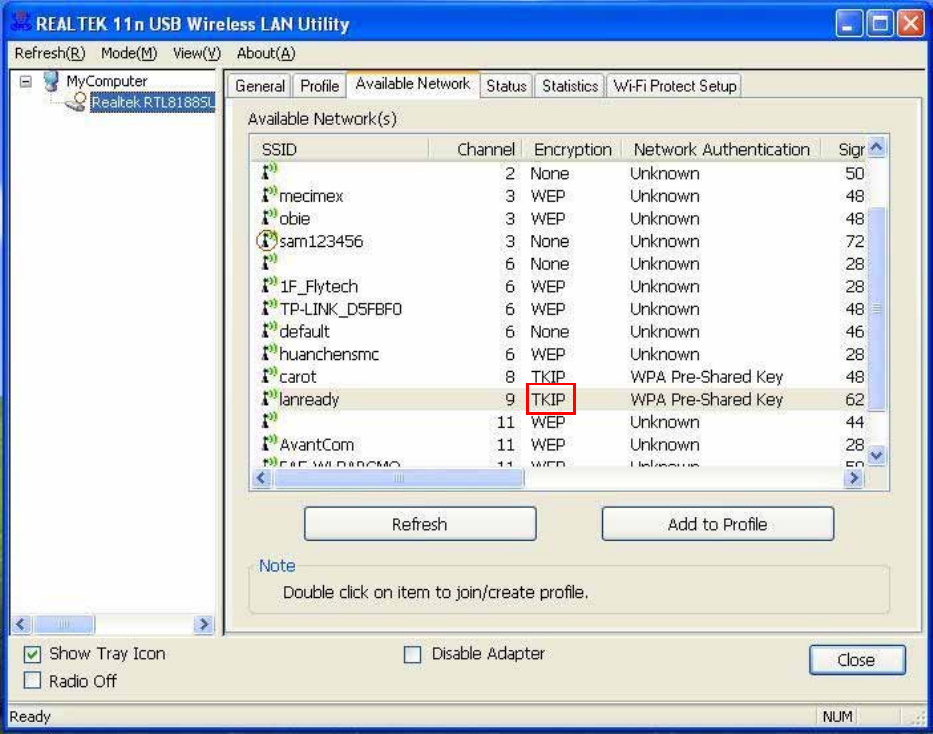This screenshot has height=734, width=933.
Task: Enable the Radio Off checkbox
Action: 32,680
